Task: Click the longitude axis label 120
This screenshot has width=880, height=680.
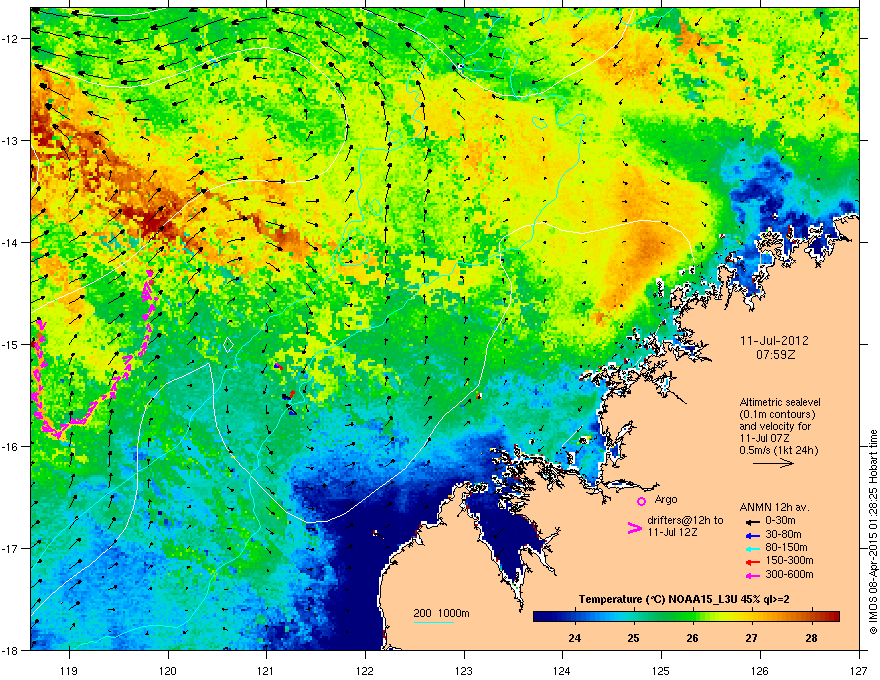Action: (168, 670)
